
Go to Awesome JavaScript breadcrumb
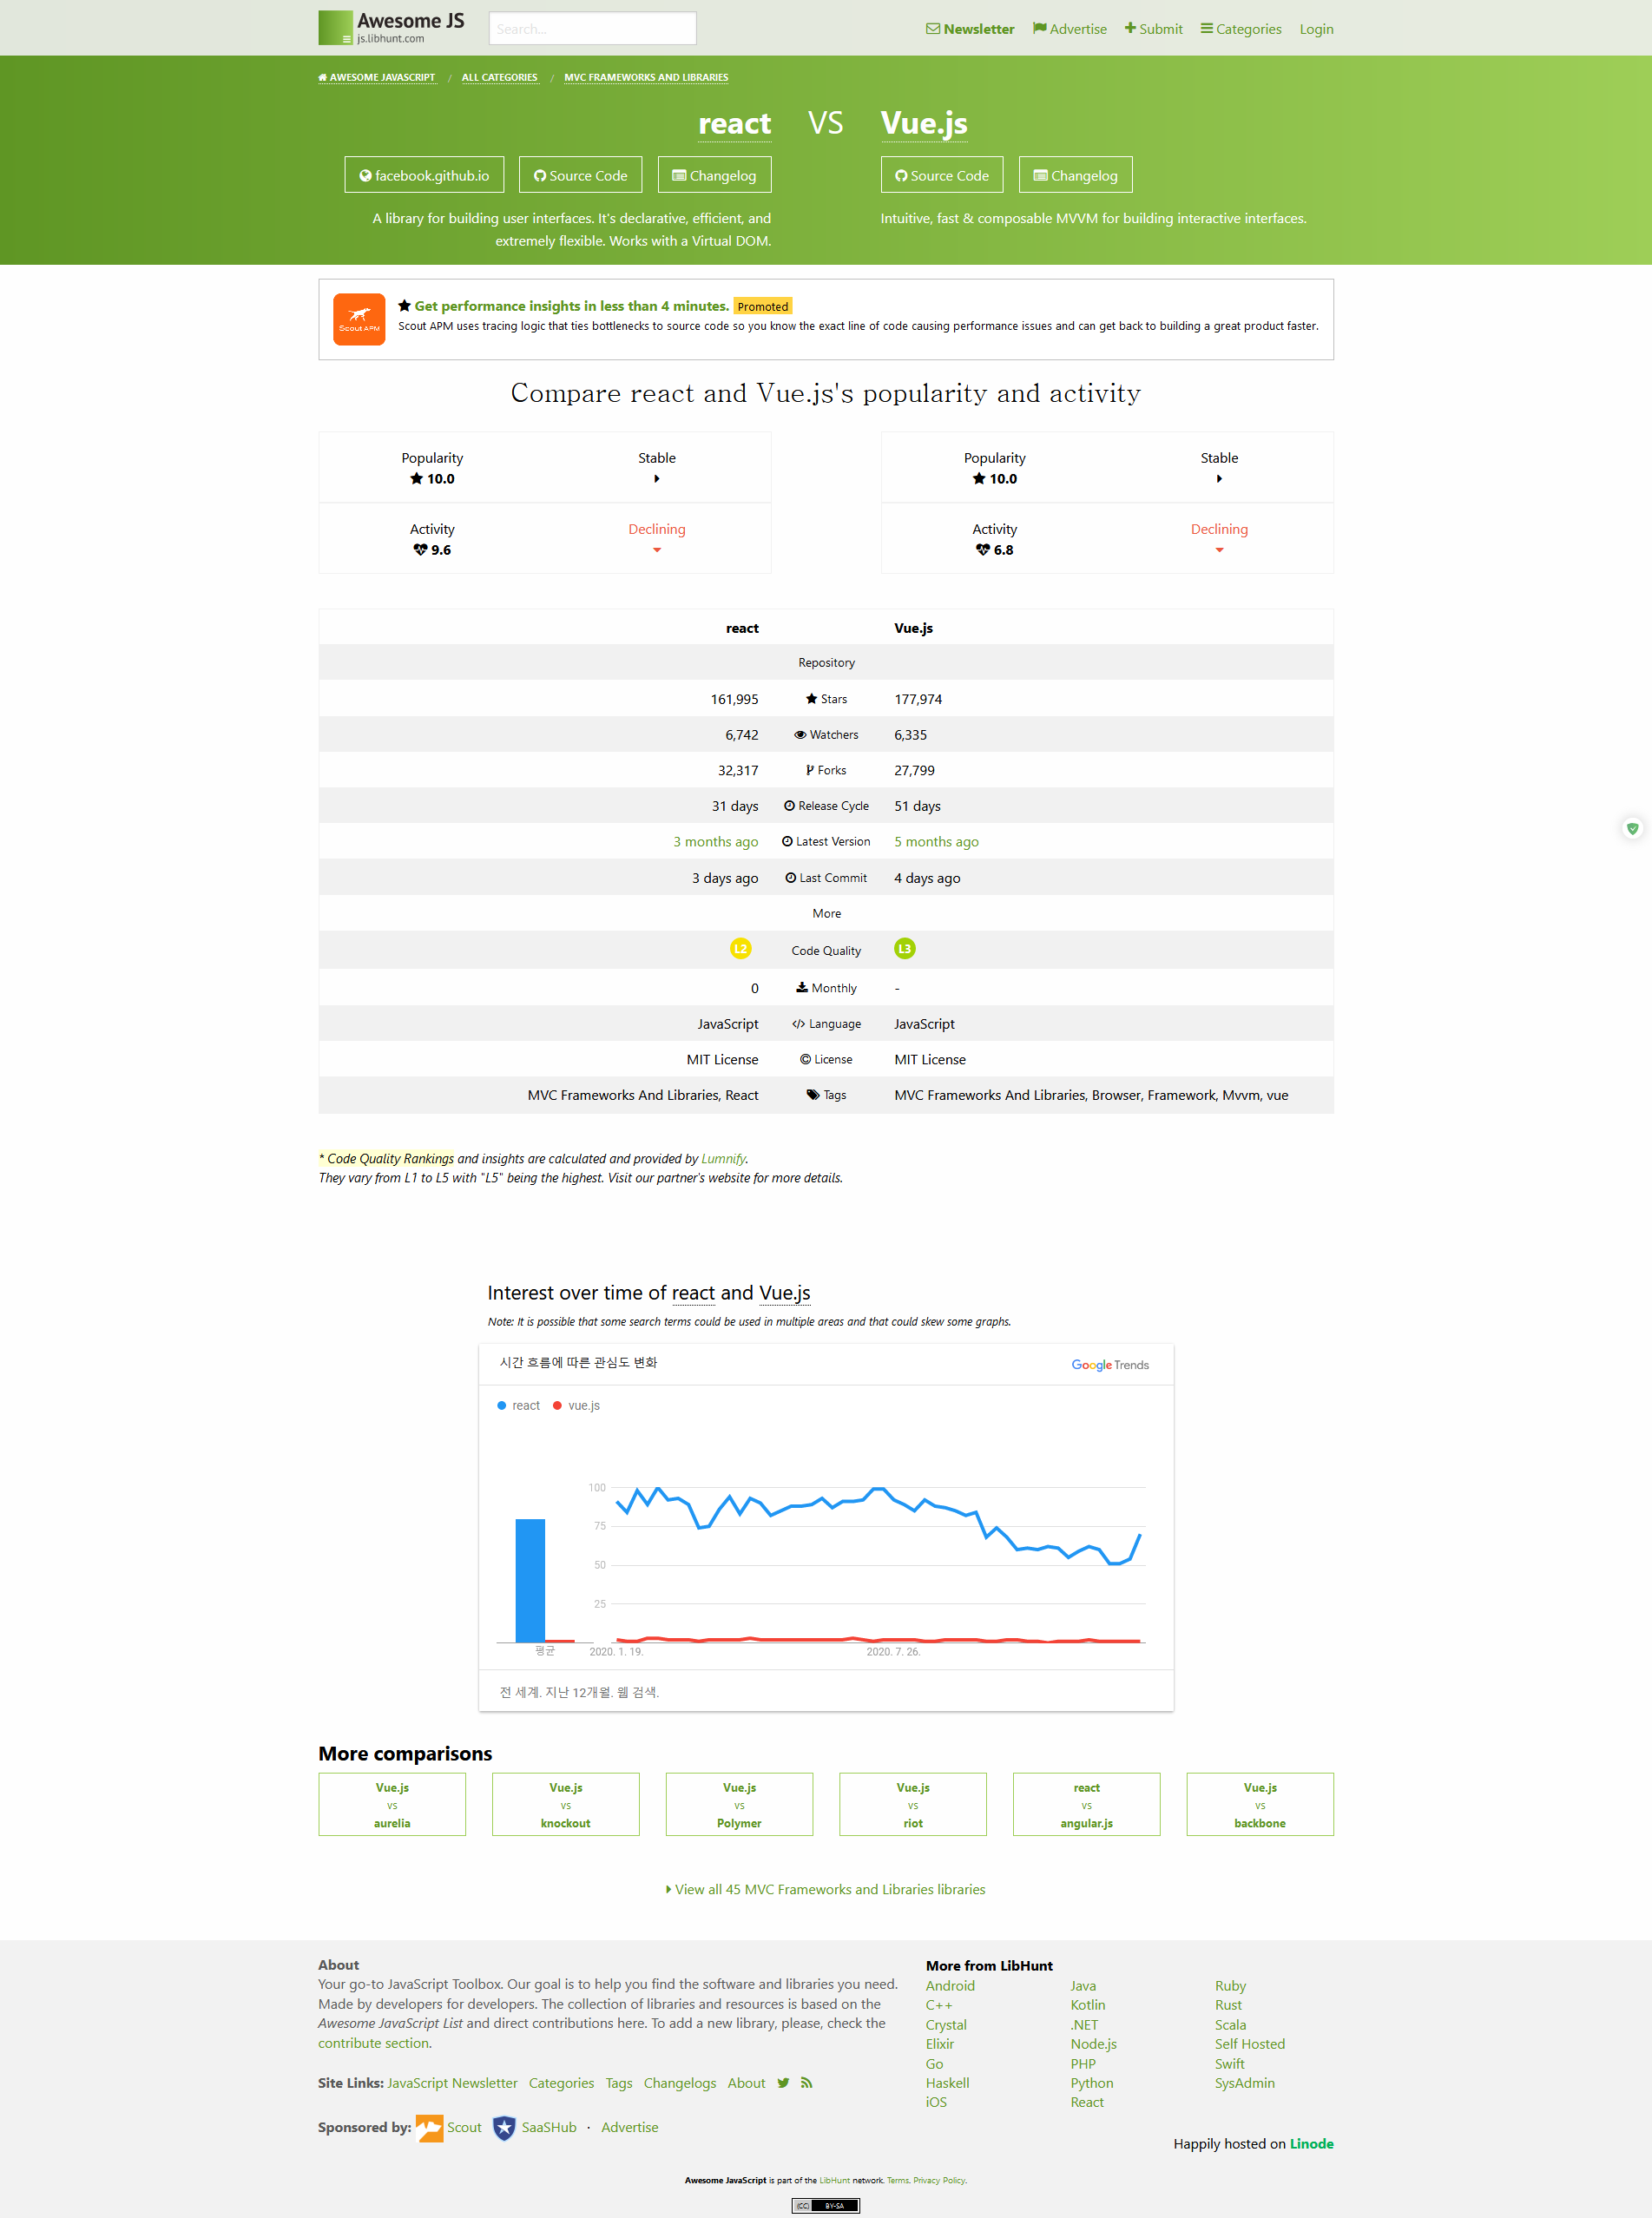pos(377,77)
